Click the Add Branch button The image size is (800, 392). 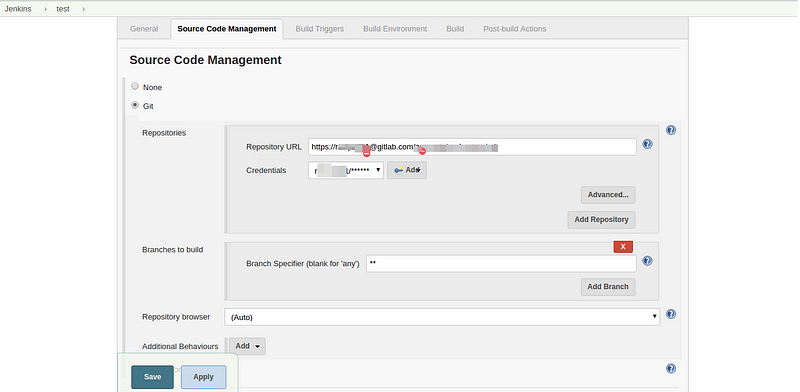click(x=608, y=287)
